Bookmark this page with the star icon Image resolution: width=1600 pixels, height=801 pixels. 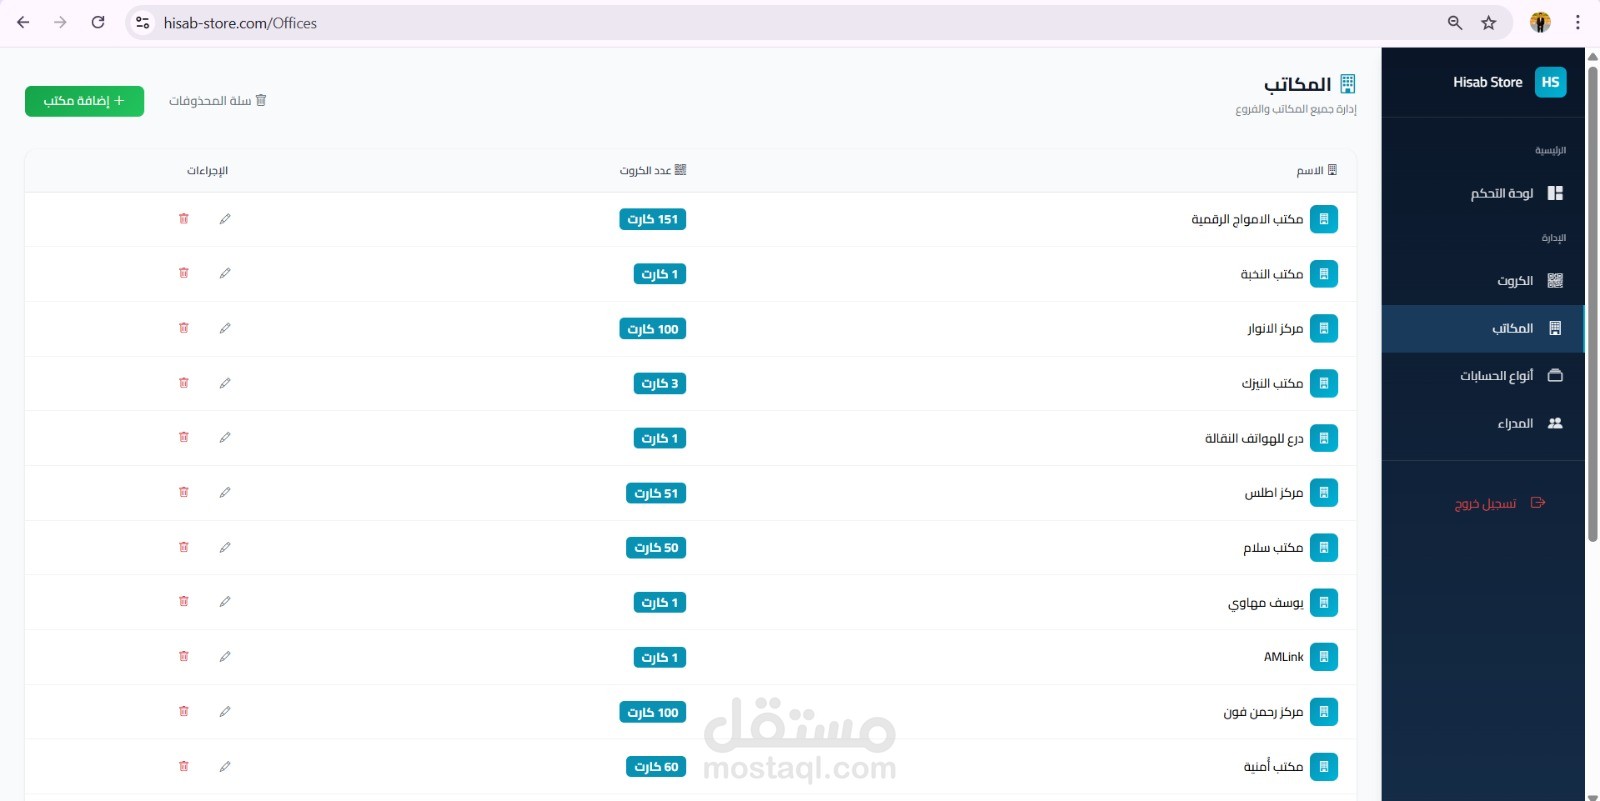[x=1489, y=23]
